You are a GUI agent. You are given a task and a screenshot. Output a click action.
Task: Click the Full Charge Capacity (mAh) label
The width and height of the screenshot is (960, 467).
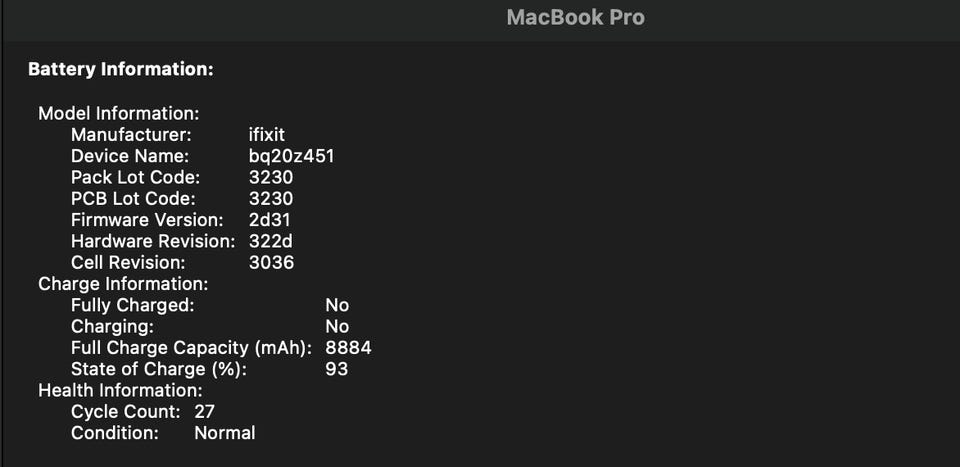[191, 348]
